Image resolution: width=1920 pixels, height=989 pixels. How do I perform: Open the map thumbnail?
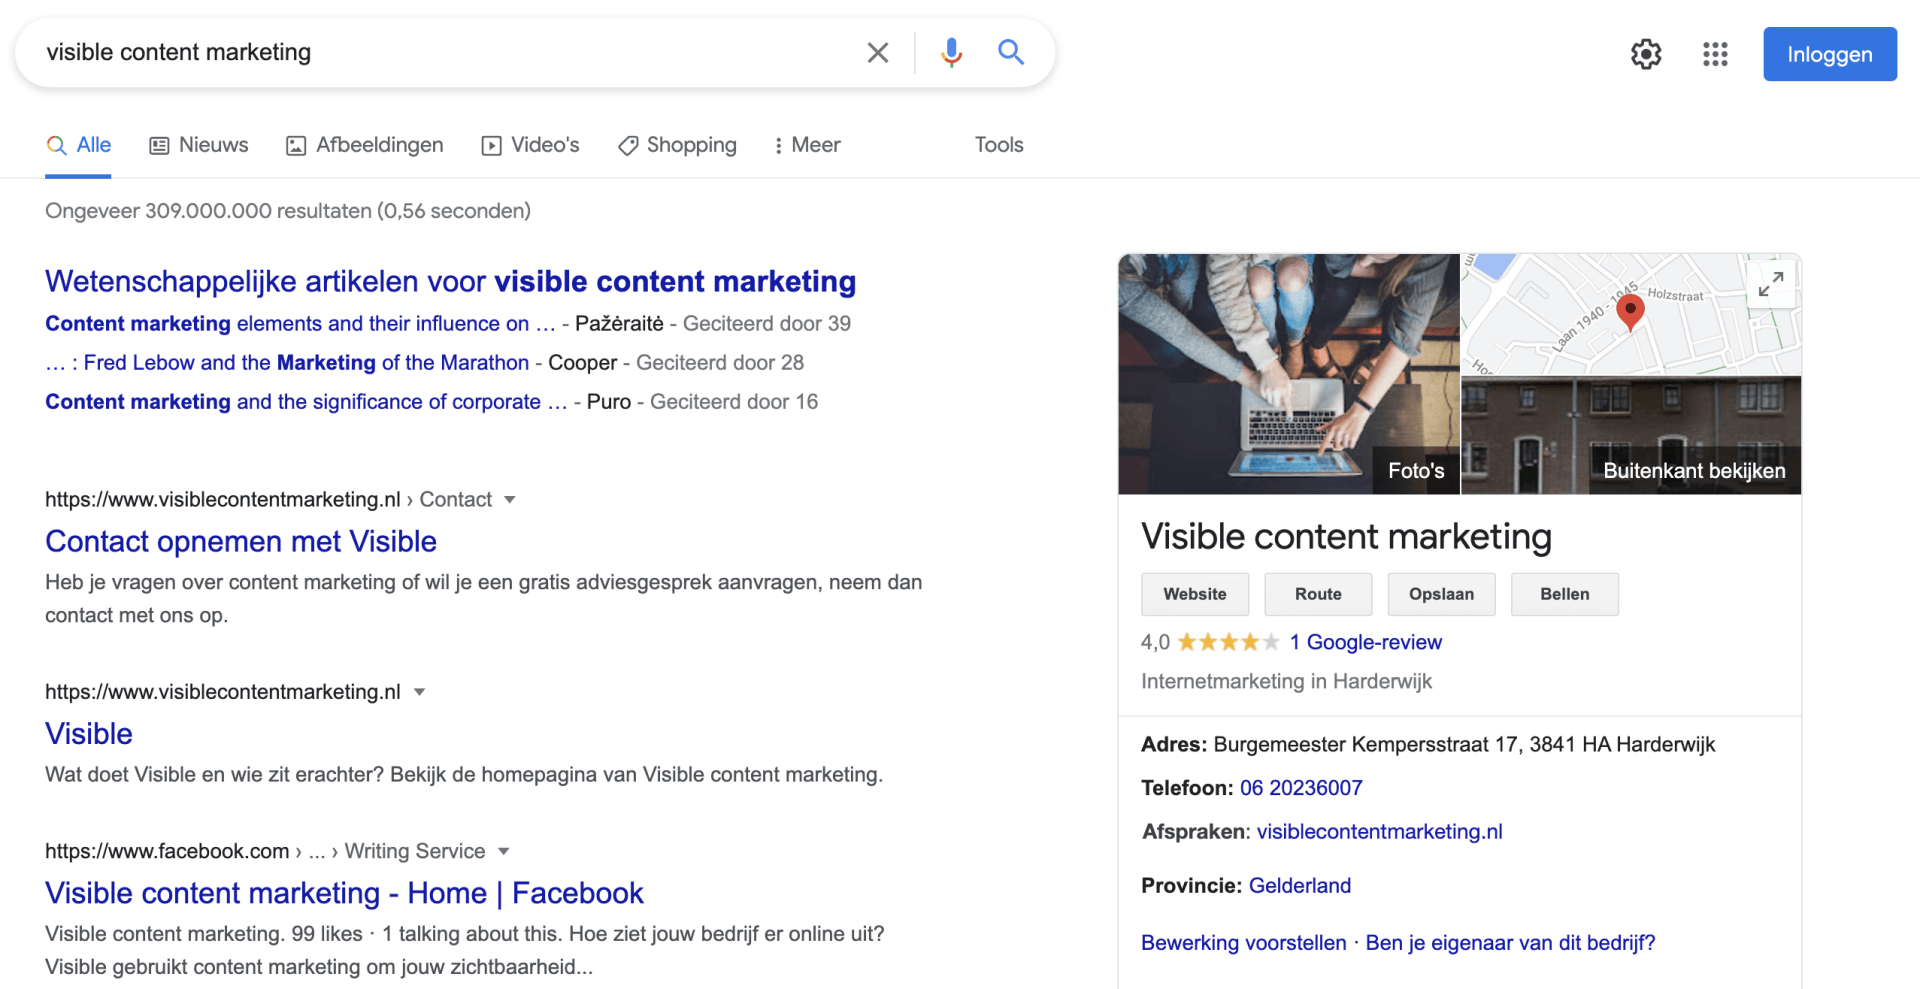point(1631,315)
